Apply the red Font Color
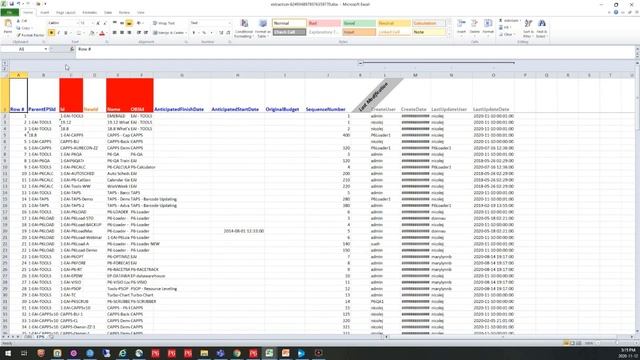 (x=102, y=33)
